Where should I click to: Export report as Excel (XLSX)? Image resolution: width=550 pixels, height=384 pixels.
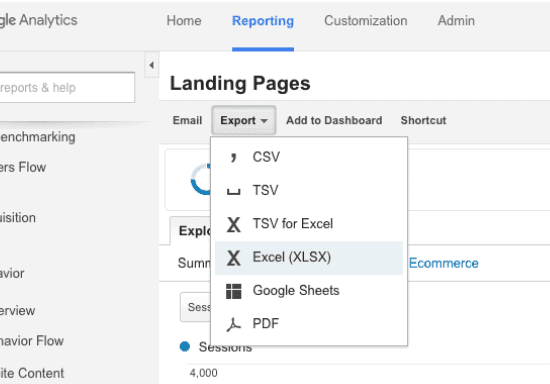pyautogui.click(x=309, y=257)
